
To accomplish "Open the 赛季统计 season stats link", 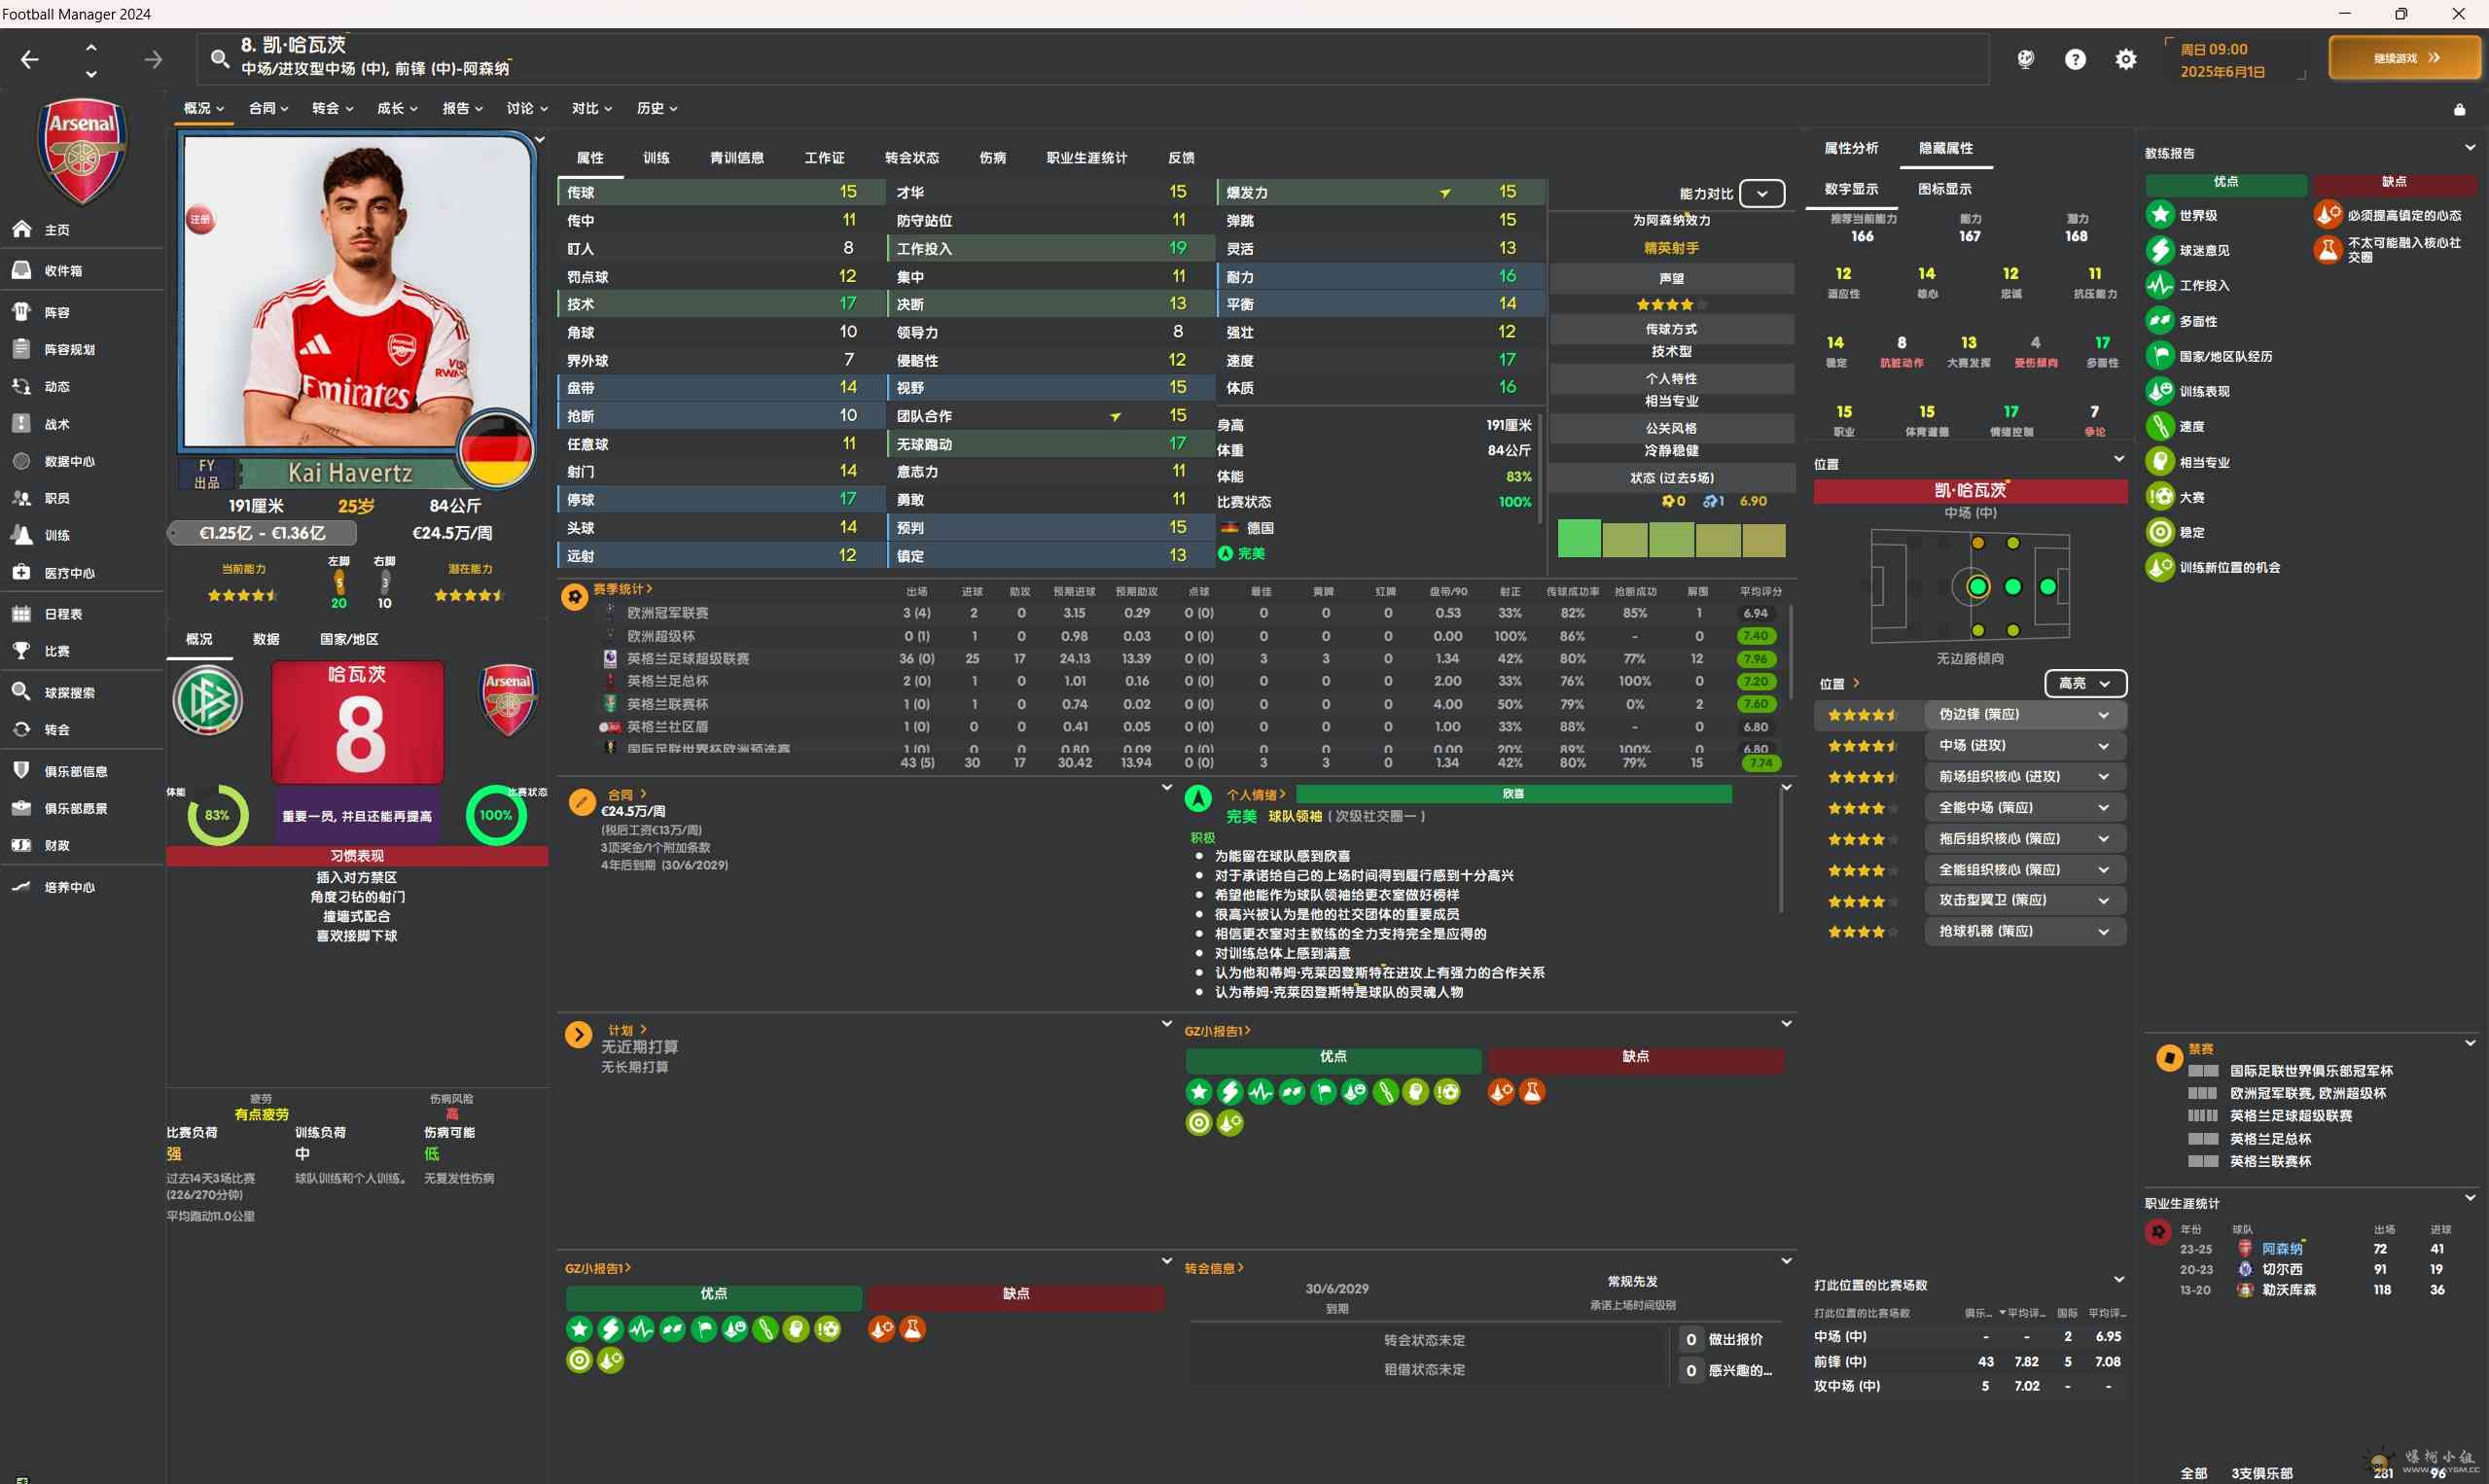I will [x=622, y=589].
